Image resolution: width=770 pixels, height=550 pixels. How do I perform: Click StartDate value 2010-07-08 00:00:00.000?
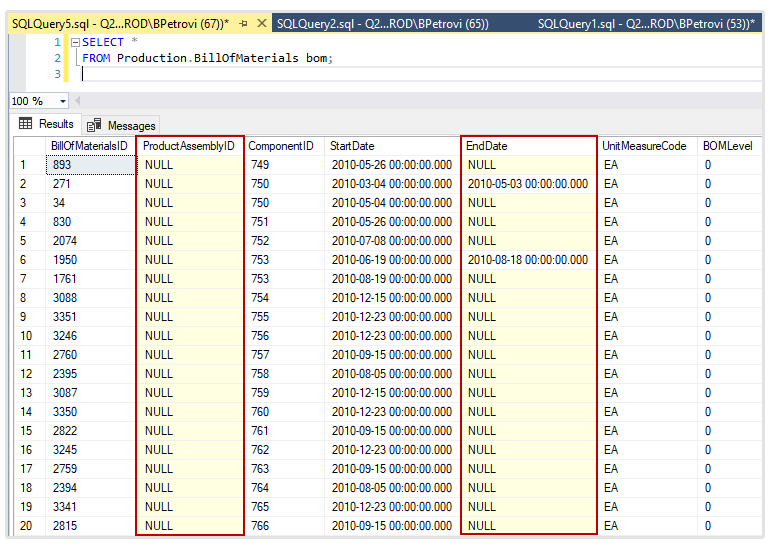point(392,241)
